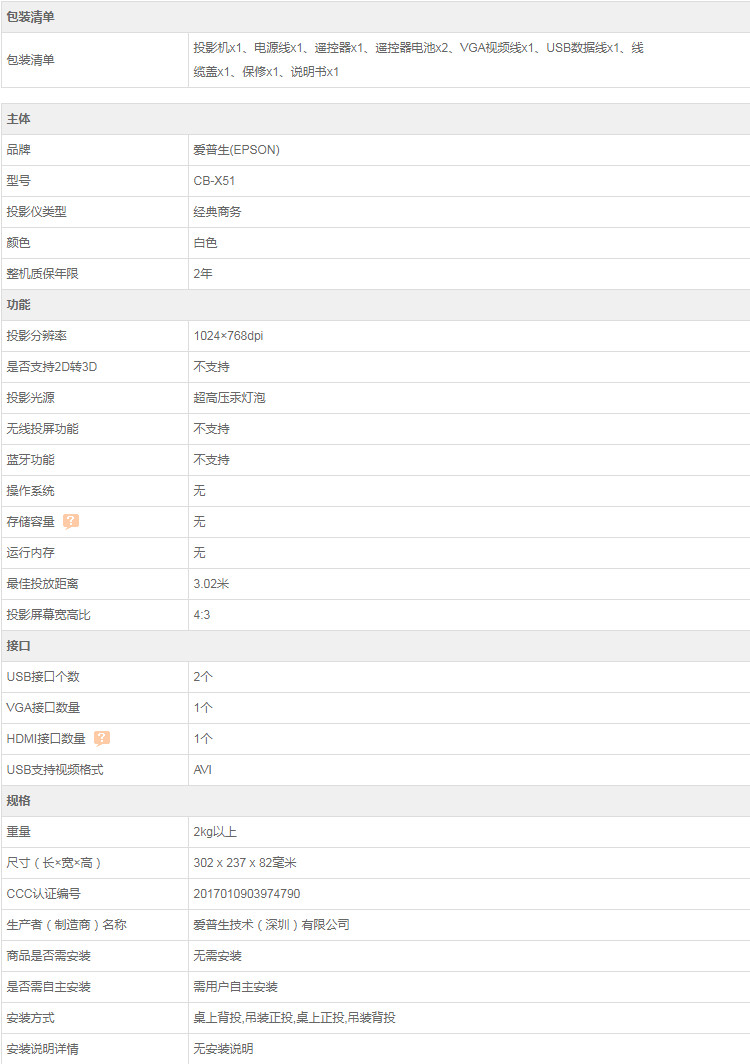
Task: Click the 投影屏幕宽高比 row label
Action: (x=48, y=615)
